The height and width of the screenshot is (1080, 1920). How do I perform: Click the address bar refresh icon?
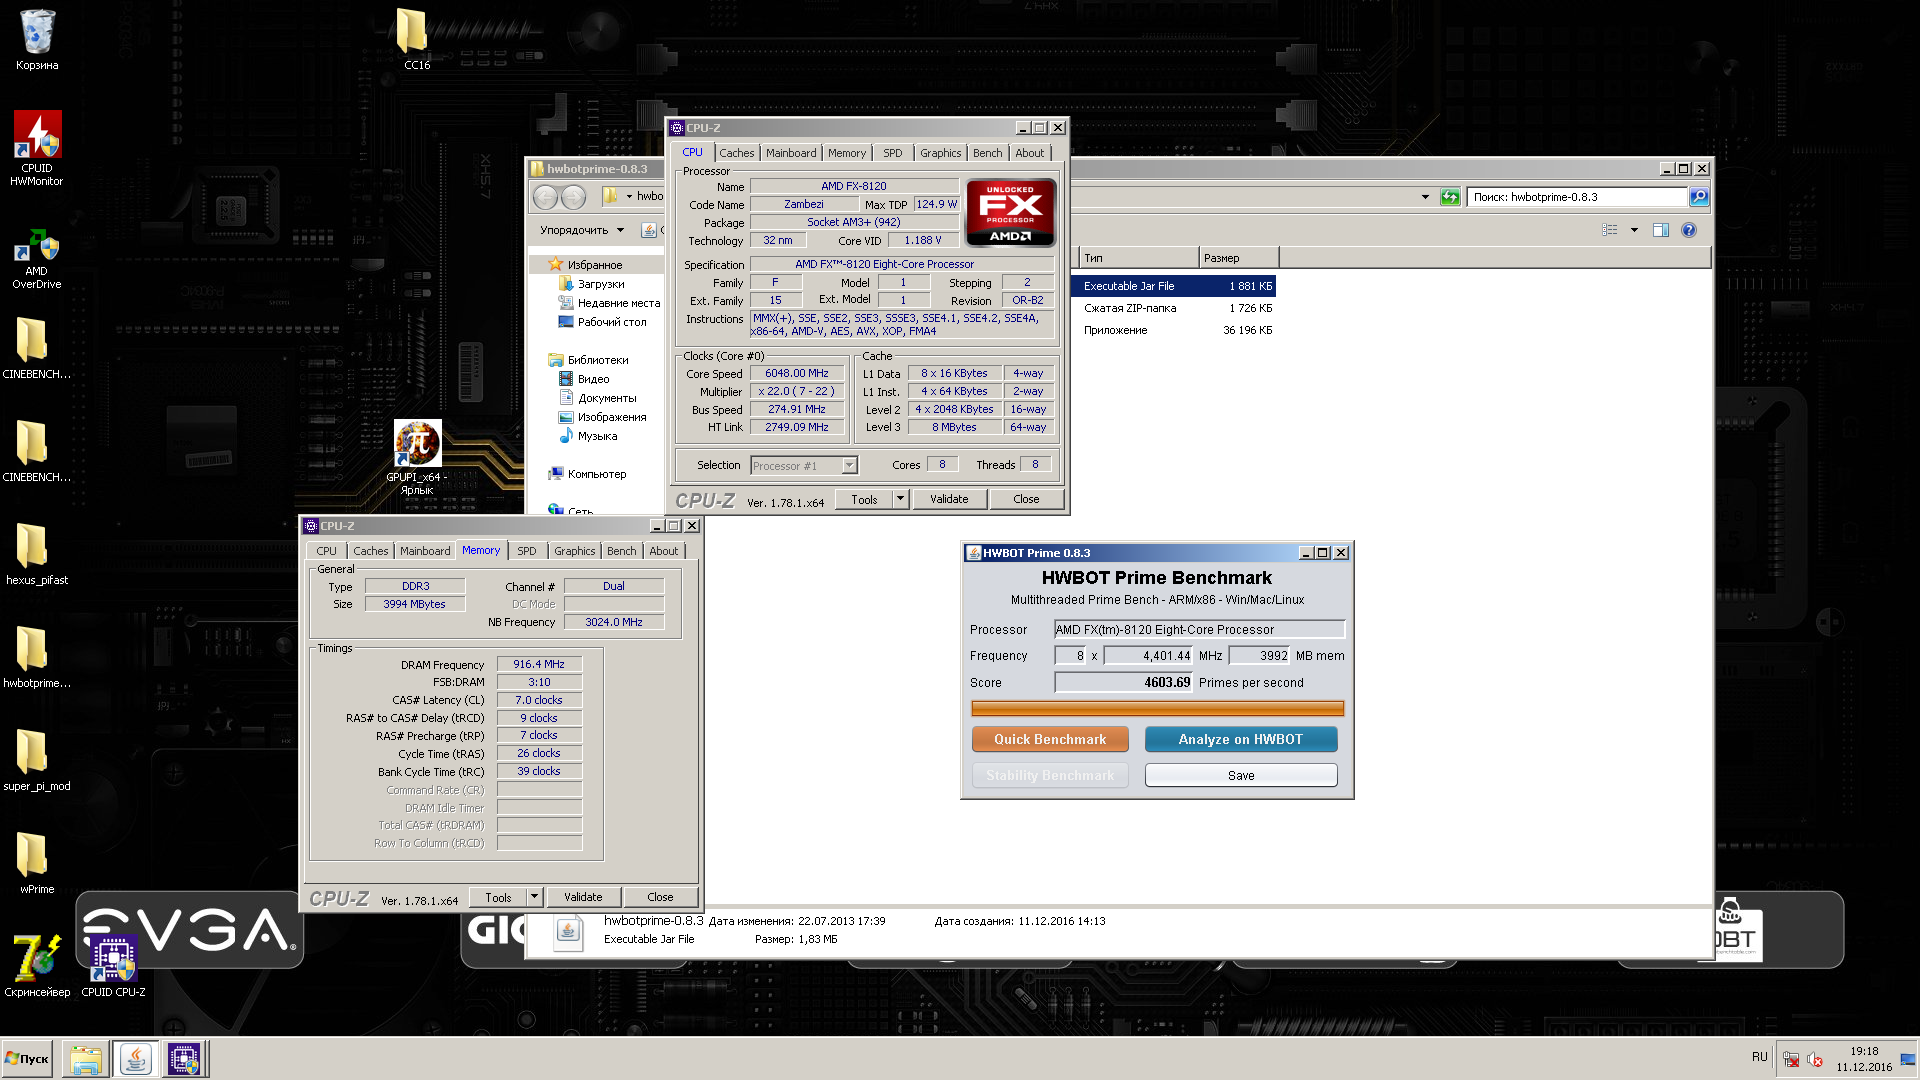1450,197
